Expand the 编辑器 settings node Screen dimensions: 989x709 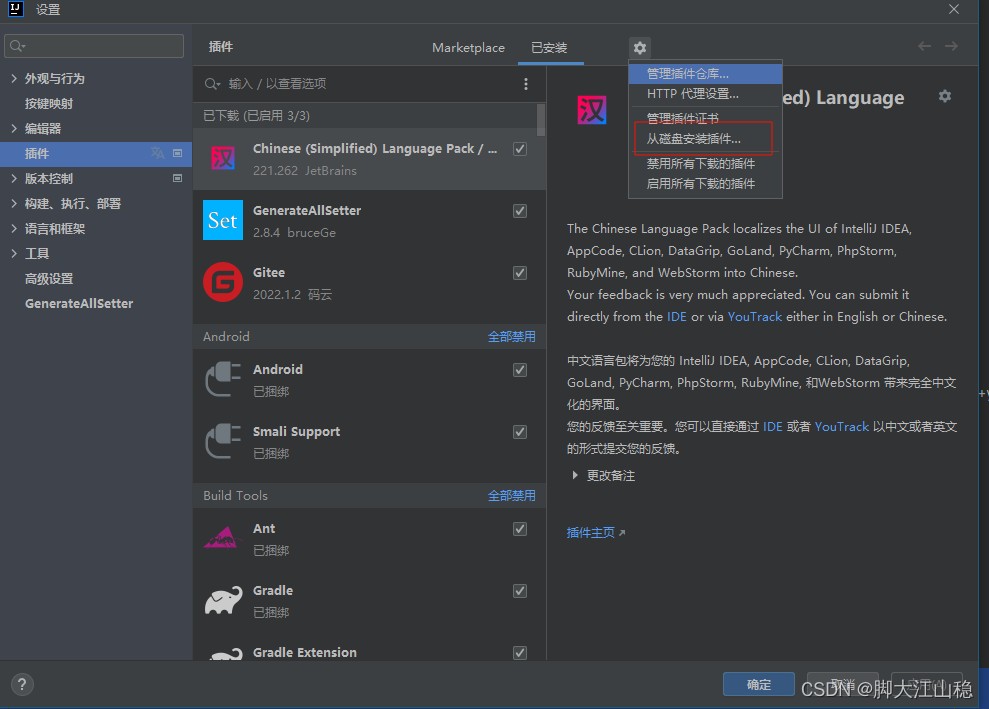[14, 128]
